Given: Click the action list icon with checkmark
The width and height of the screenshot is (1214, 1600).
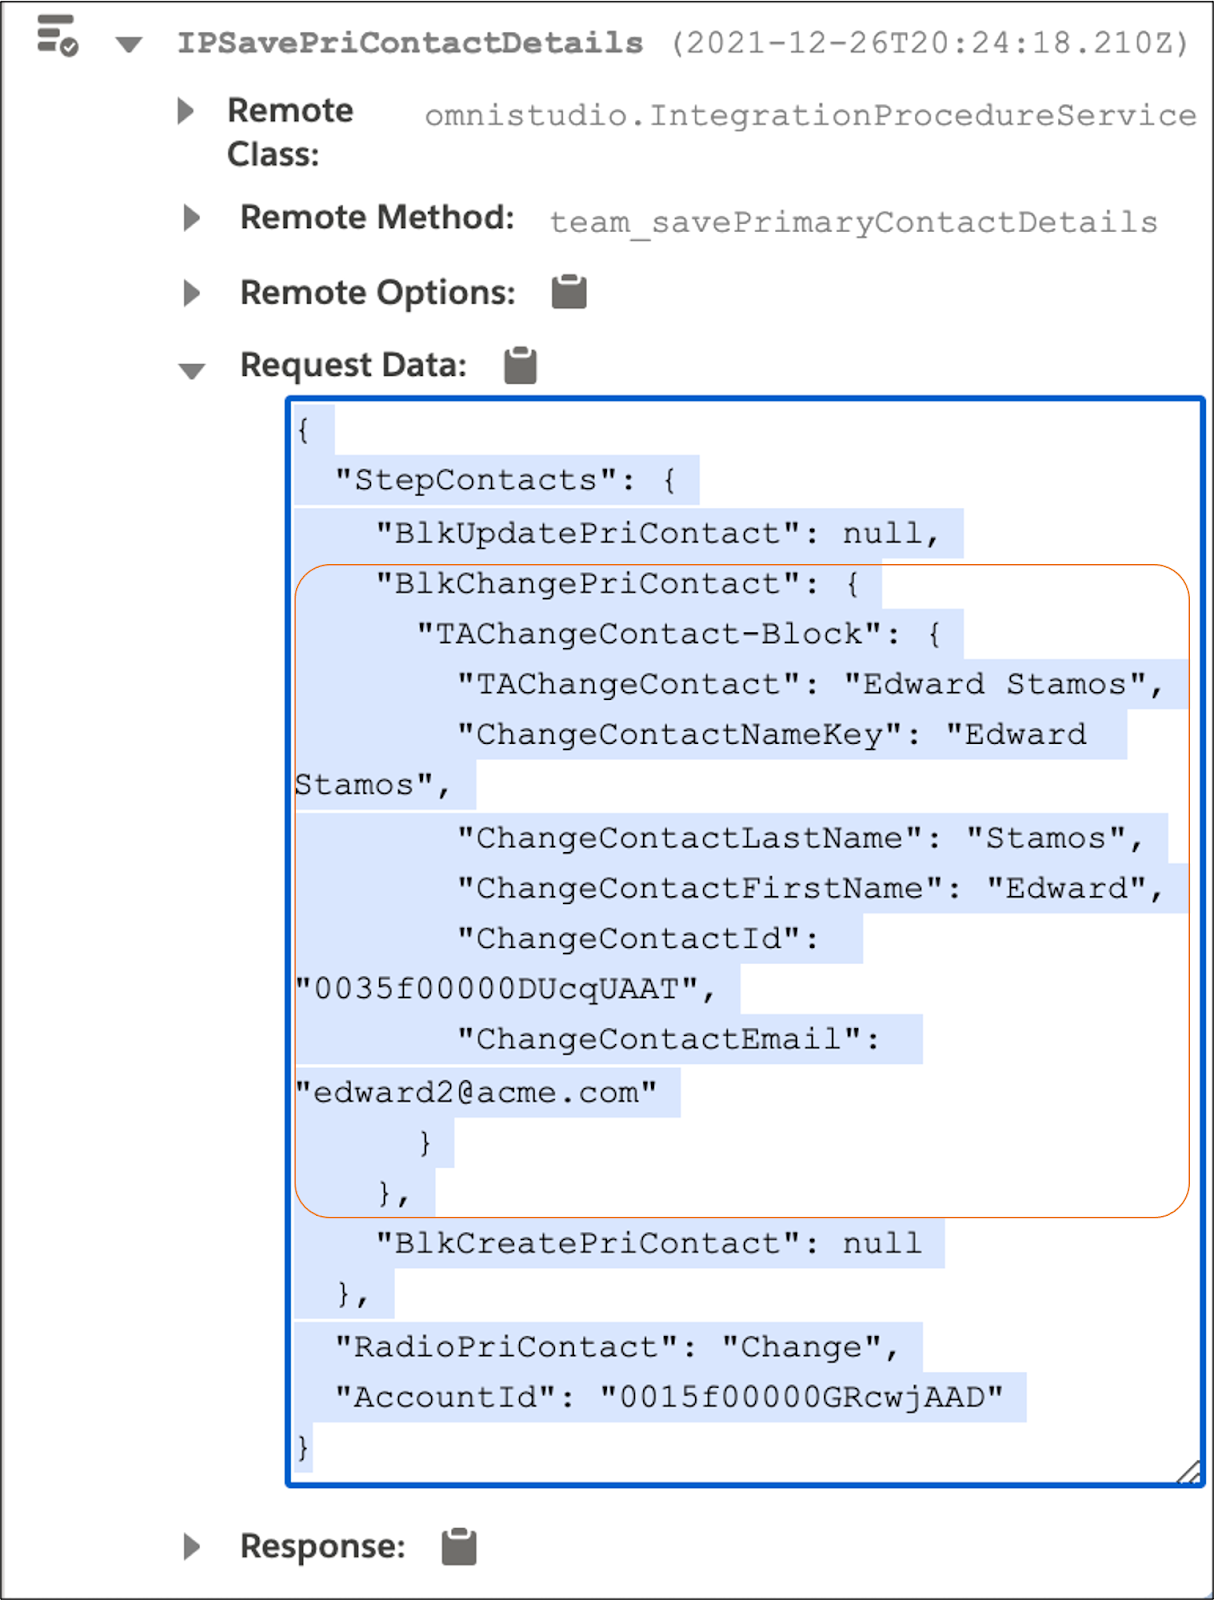Looking at the screenshot, I should pyautogui.click(x=57, y=36).
